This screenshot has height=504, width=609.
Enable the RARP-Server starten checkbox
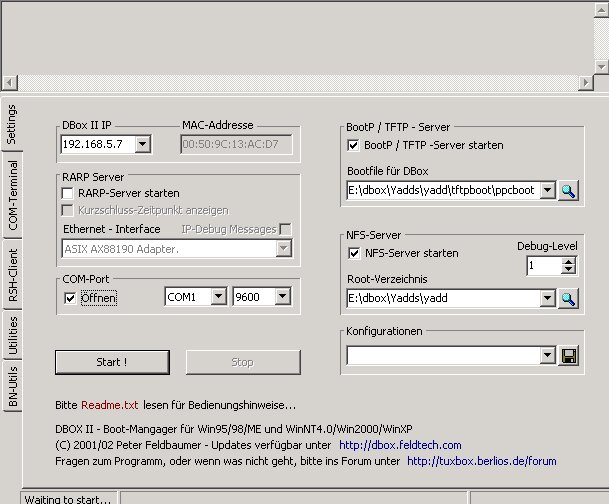[68, 193]
